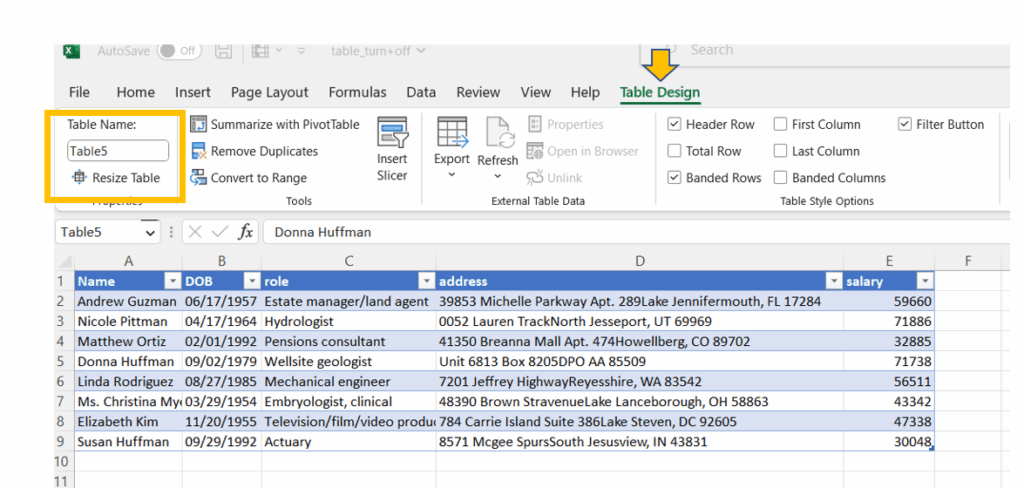Switch to the View tab
Viewport: 1024px width, 488px height.
point(536,93)
